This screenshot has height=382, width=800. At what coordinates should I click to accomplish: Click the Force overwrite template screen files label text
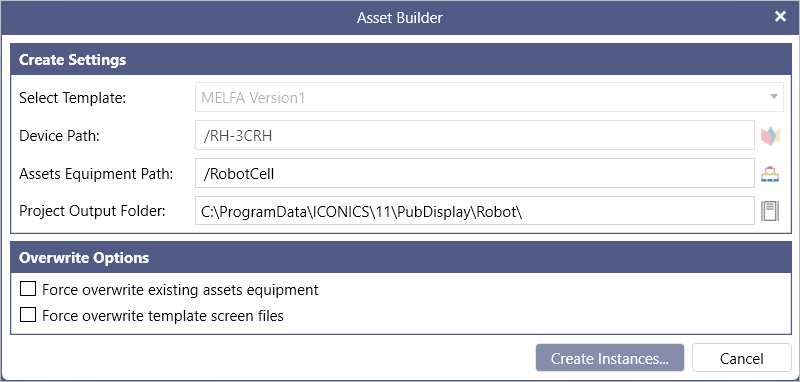coord(163,316)
